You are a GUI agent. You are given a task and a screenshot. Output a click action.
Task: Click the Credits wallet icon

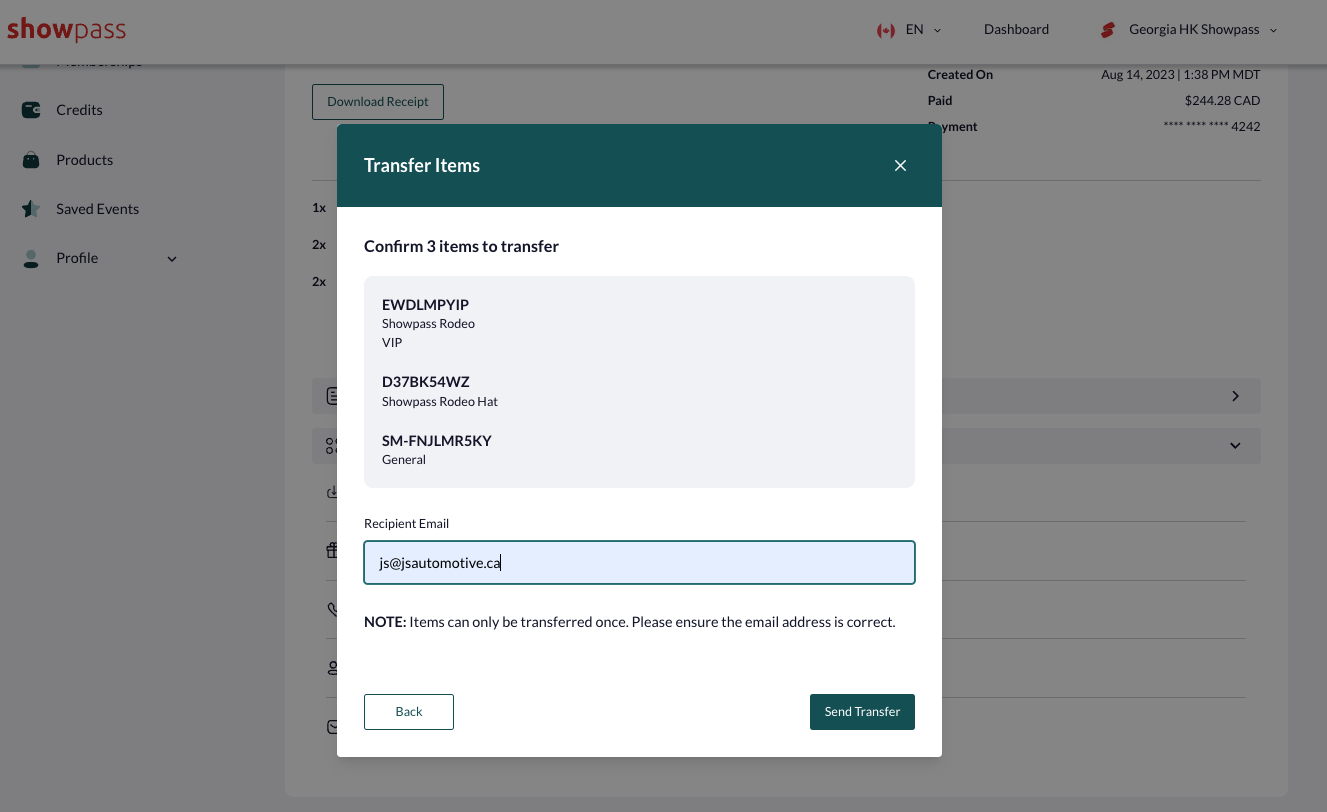[x=31, y=110]
